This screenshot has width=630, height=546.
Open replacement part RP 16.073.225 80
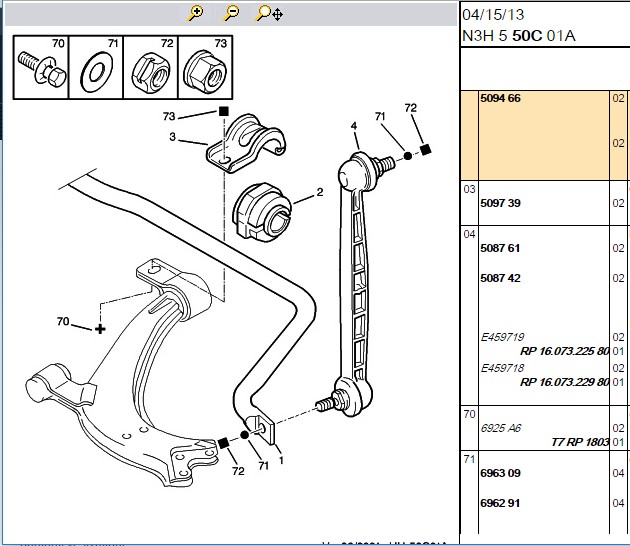point(565,351)
